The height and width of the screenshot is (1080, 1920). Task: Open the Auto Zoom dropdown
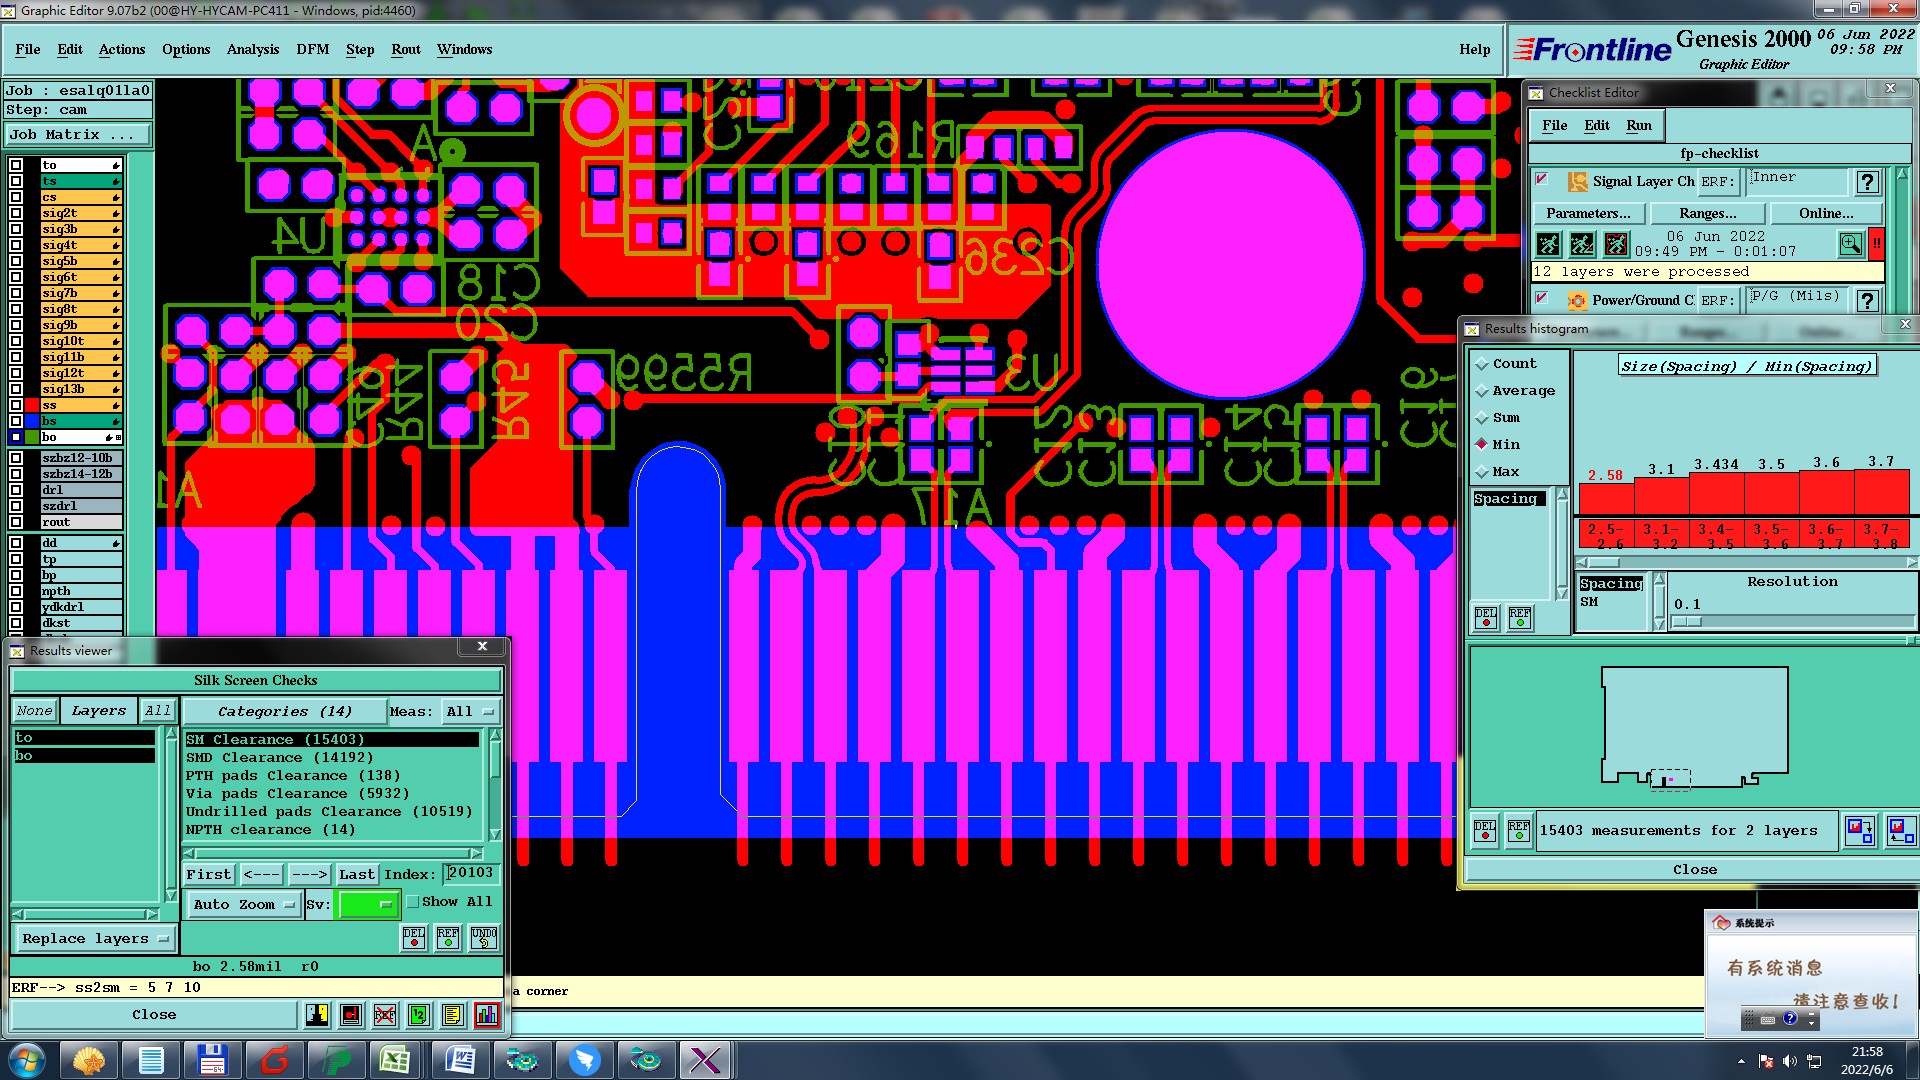click(244, 905)
